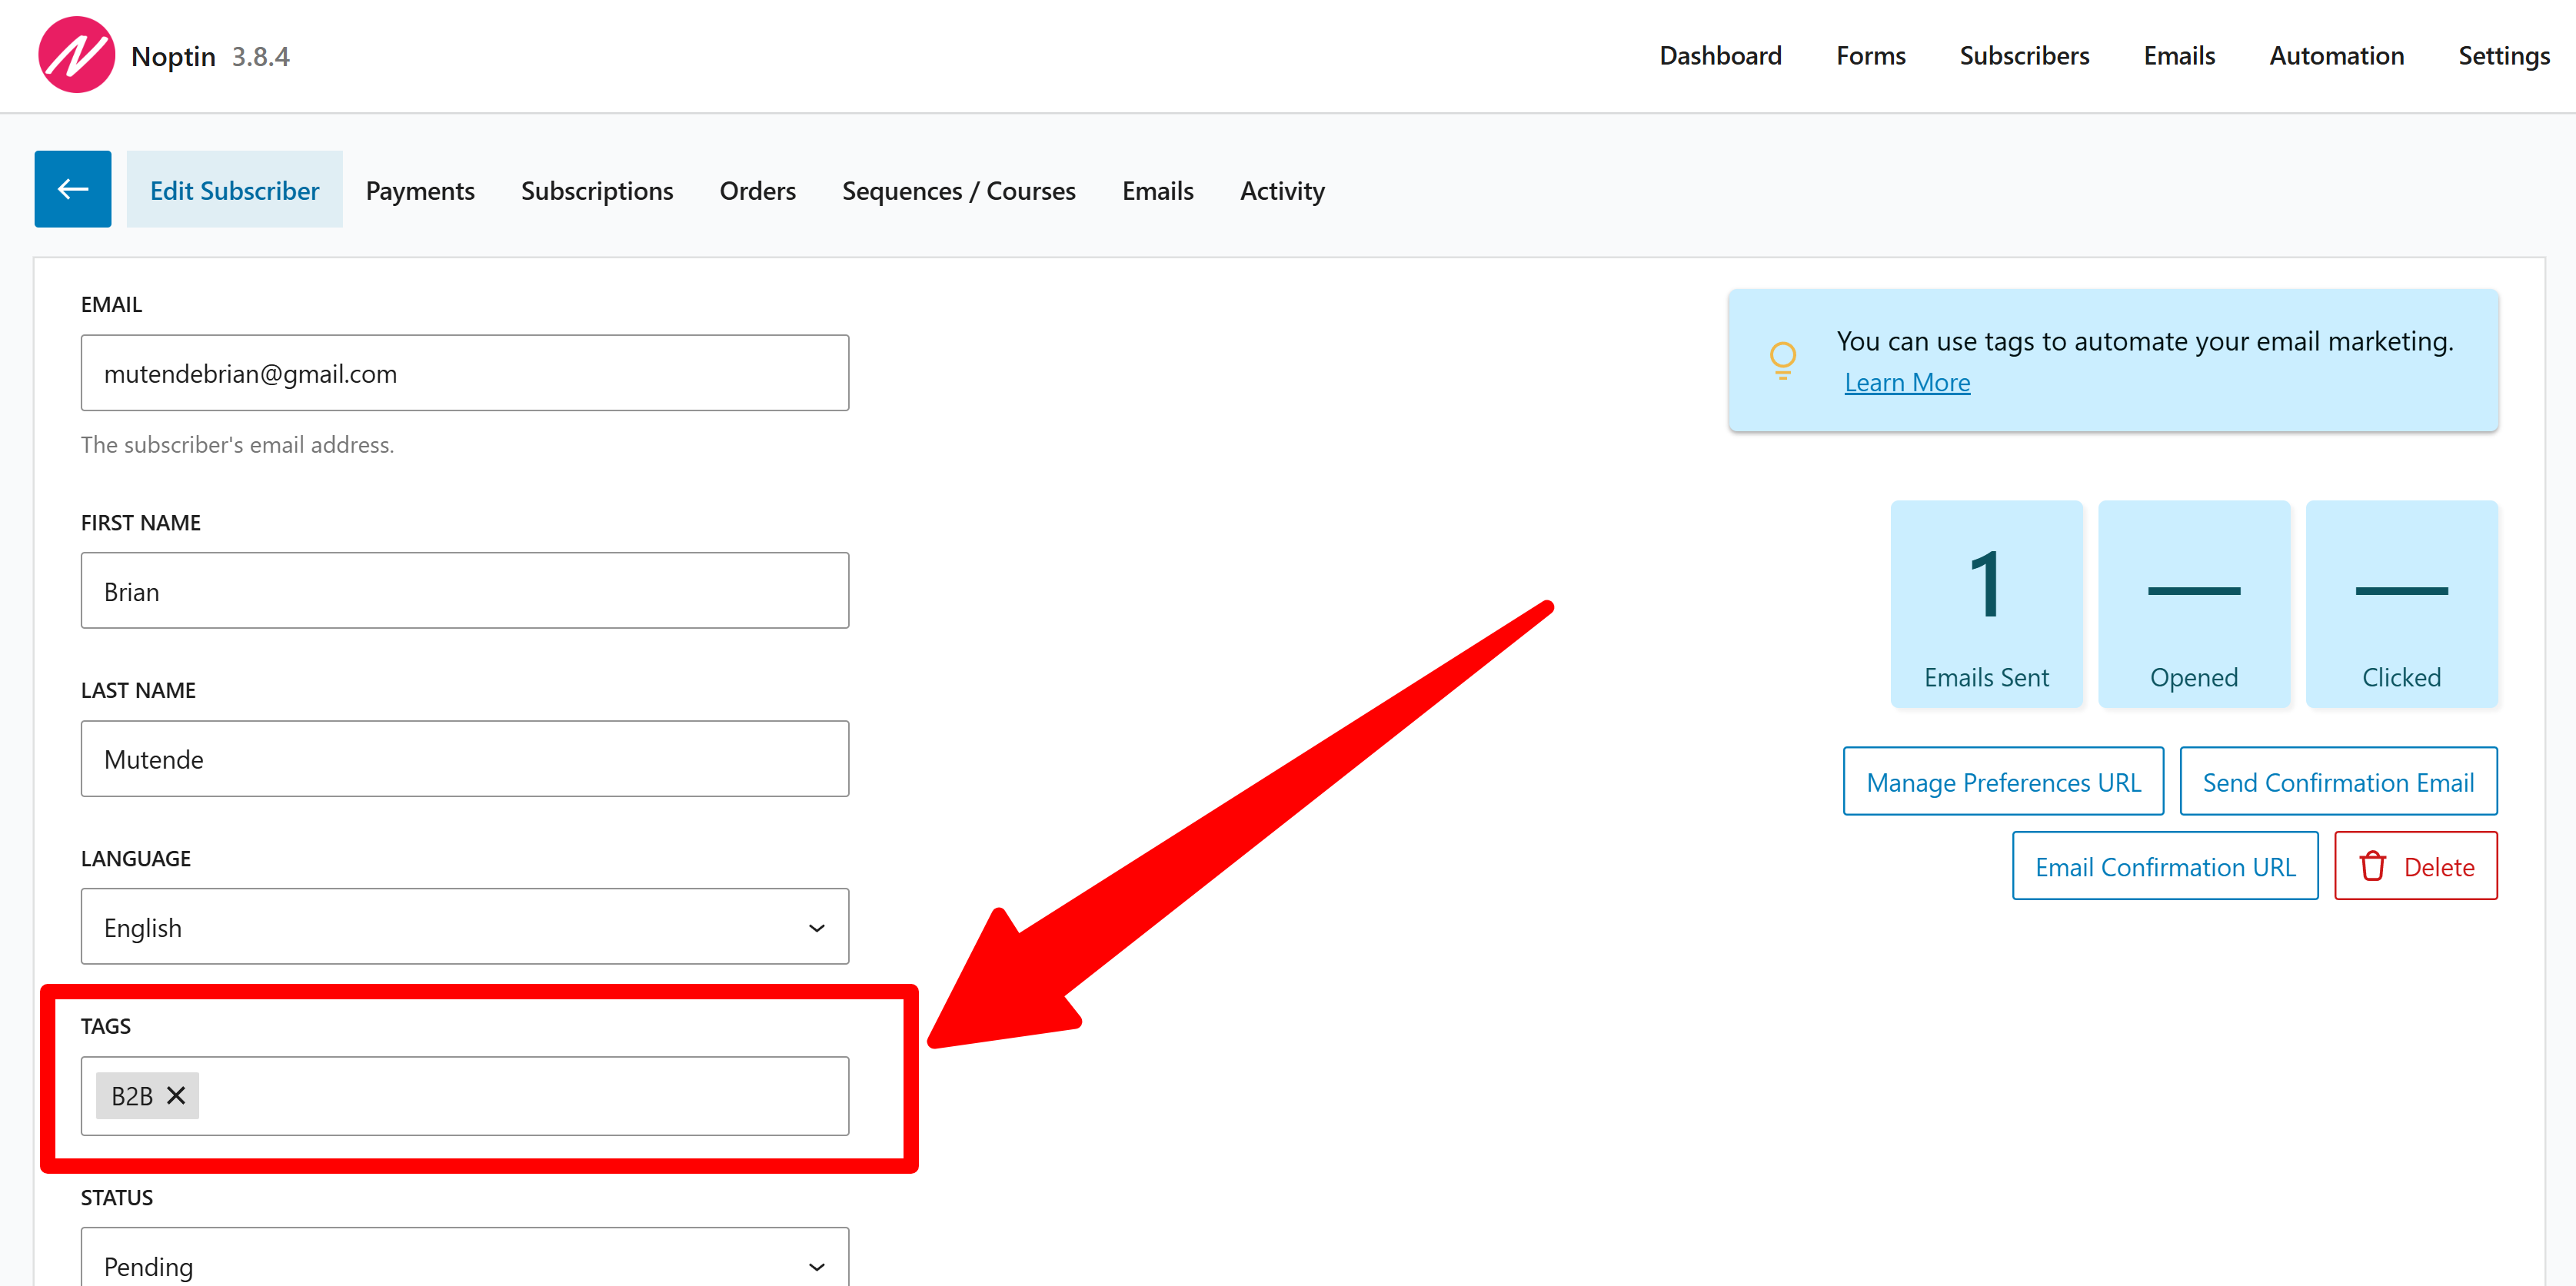Screen dimensions: 2576x1286
Task: Select the Edit Subscriber tab
Action: click(x=234, y=190)
